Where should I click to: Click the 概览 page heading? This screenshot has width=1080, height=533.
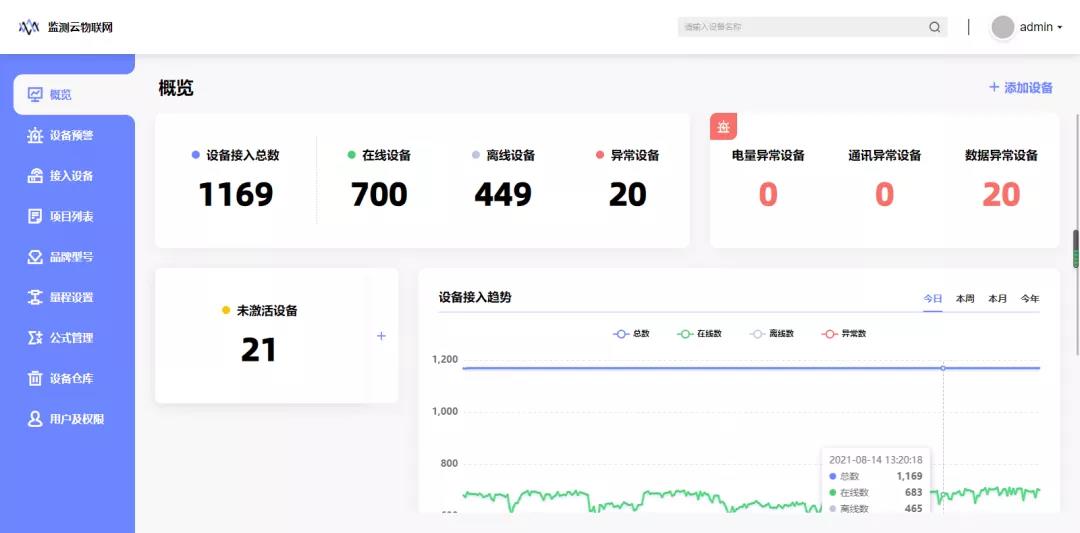(x=176, y=87)
